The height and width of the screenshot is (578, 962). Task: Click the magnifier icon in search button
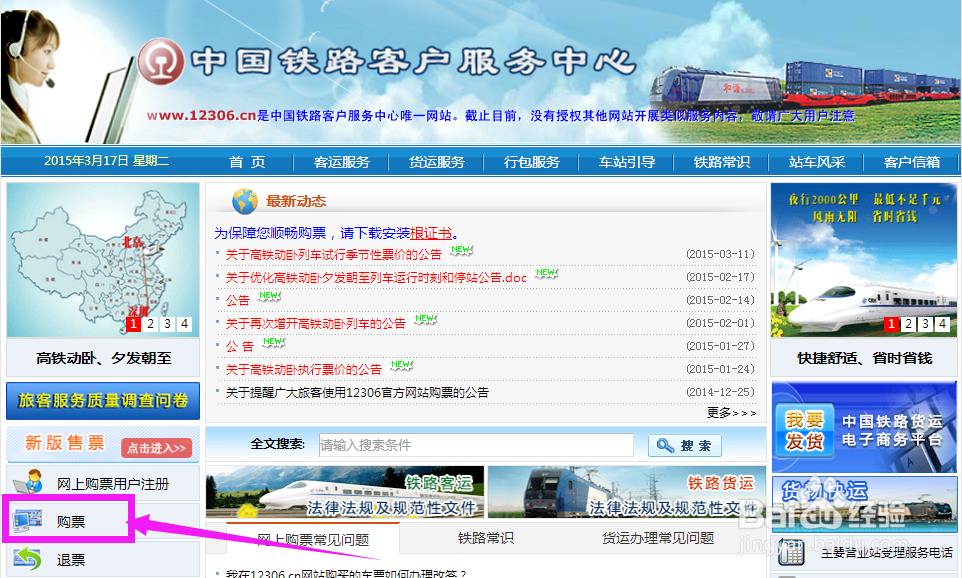coord(665,445)
